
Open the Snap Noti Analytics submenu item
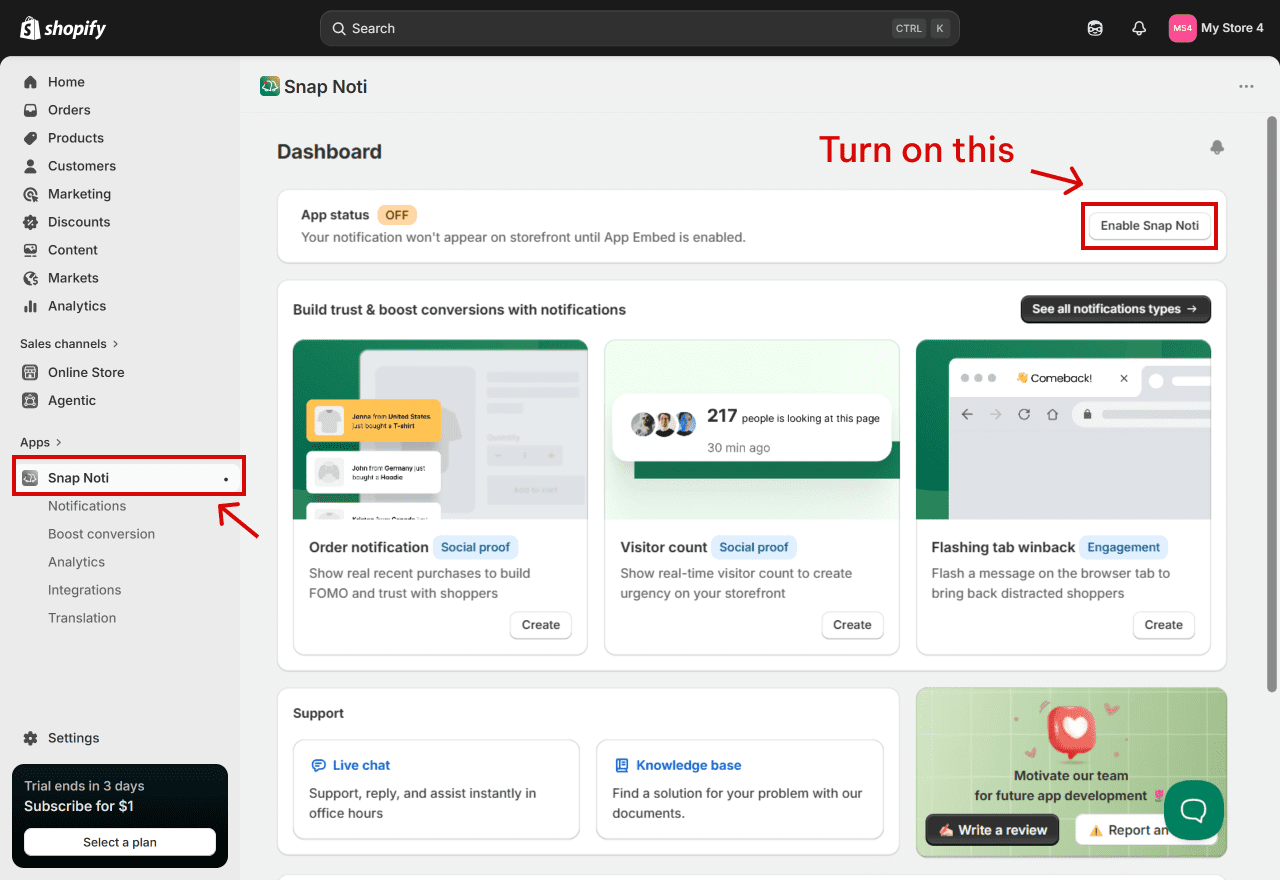coord(76,562)
